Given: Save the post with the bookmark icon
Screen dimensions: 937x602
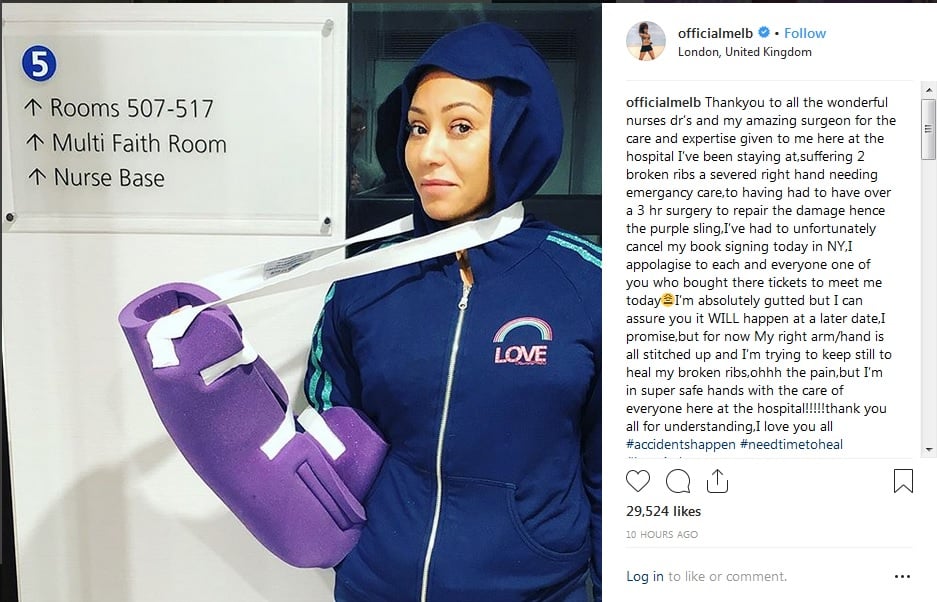Looking at the screenshot, I should click(903, 481).
